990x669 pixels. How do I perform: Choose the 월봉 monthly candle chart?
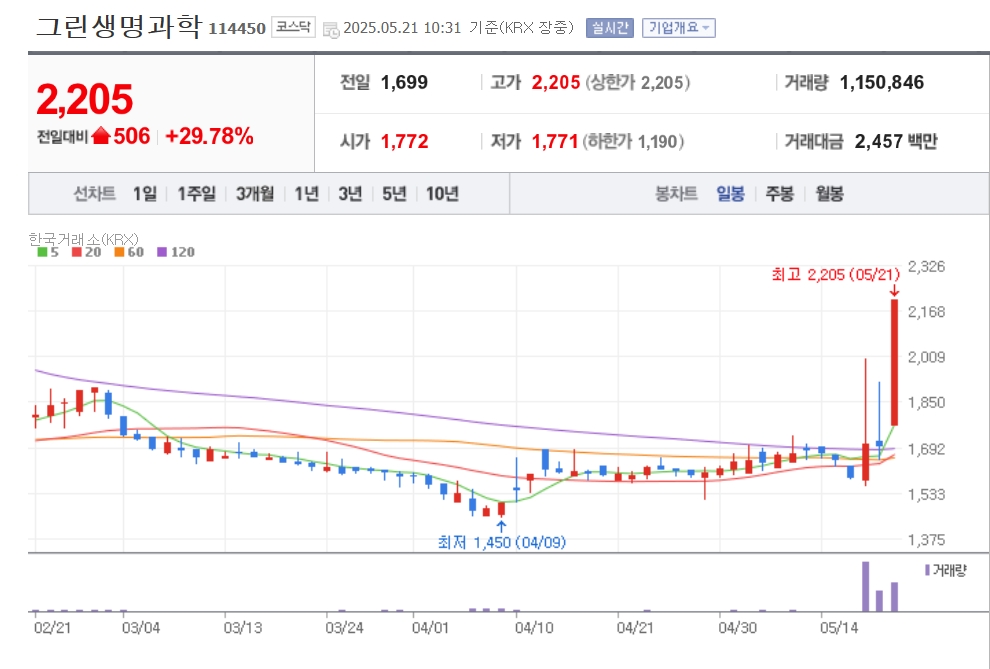coord(829,194)
